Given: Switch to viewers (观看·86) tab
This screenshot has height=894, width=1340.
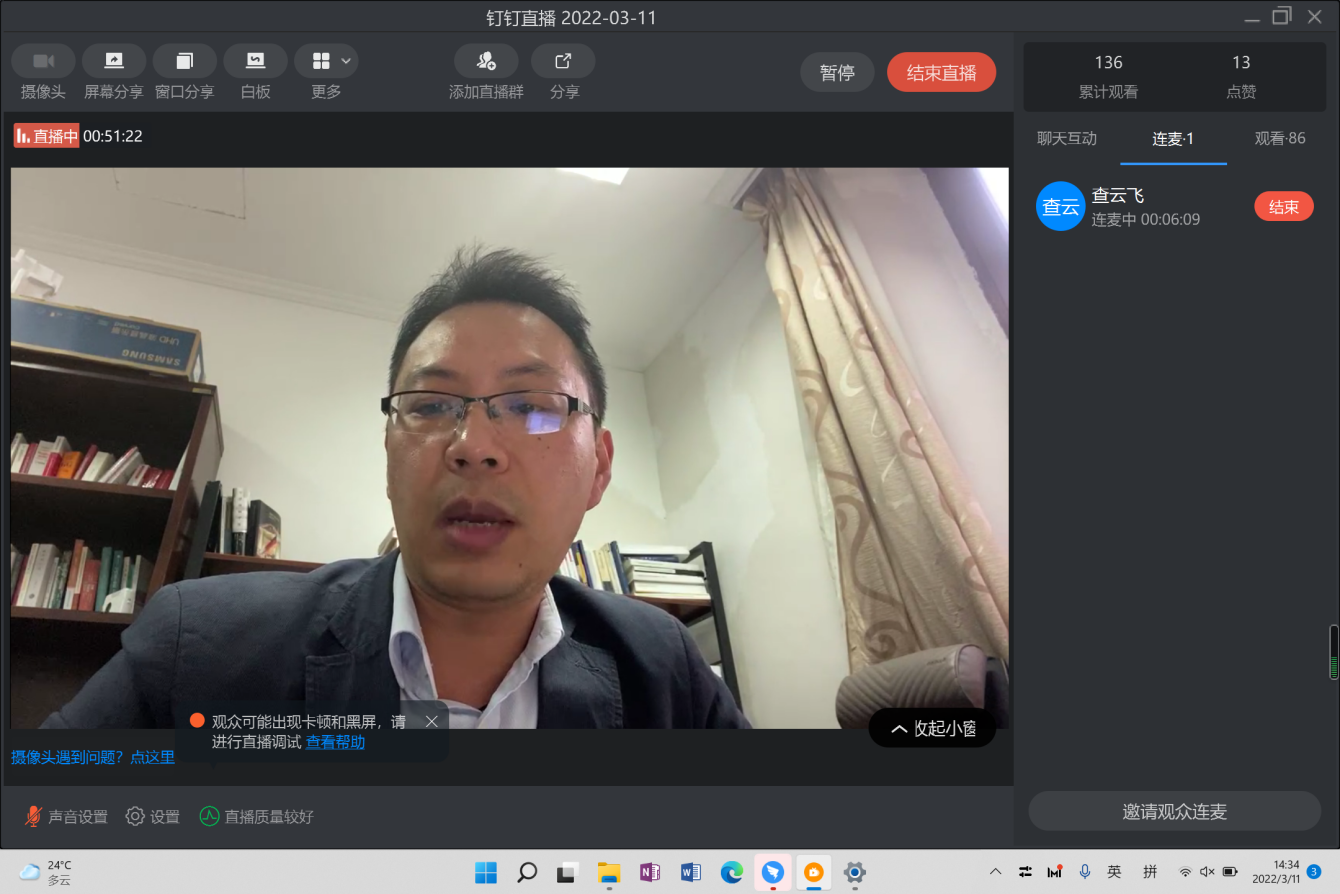Looking at the screenshot, I should [x=1280, y=139].
